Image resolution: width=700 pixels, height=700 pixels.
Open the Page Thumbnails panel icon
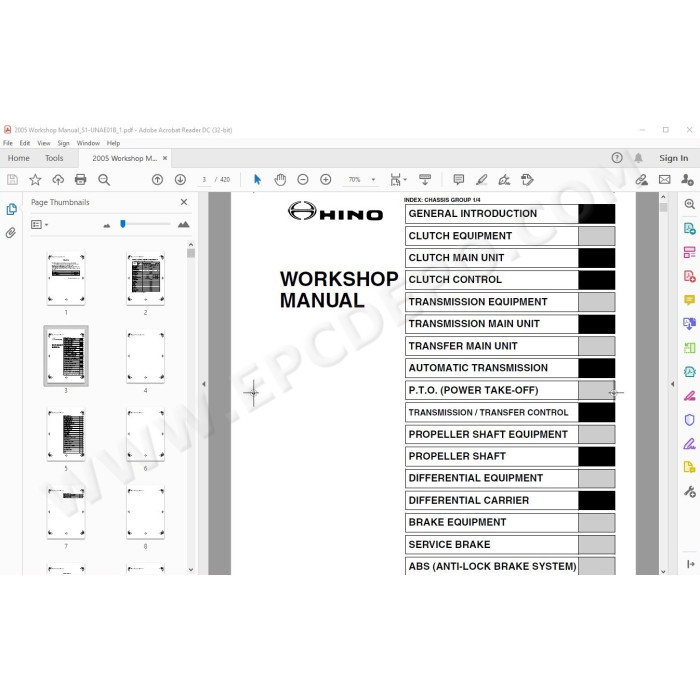(12, 209)
